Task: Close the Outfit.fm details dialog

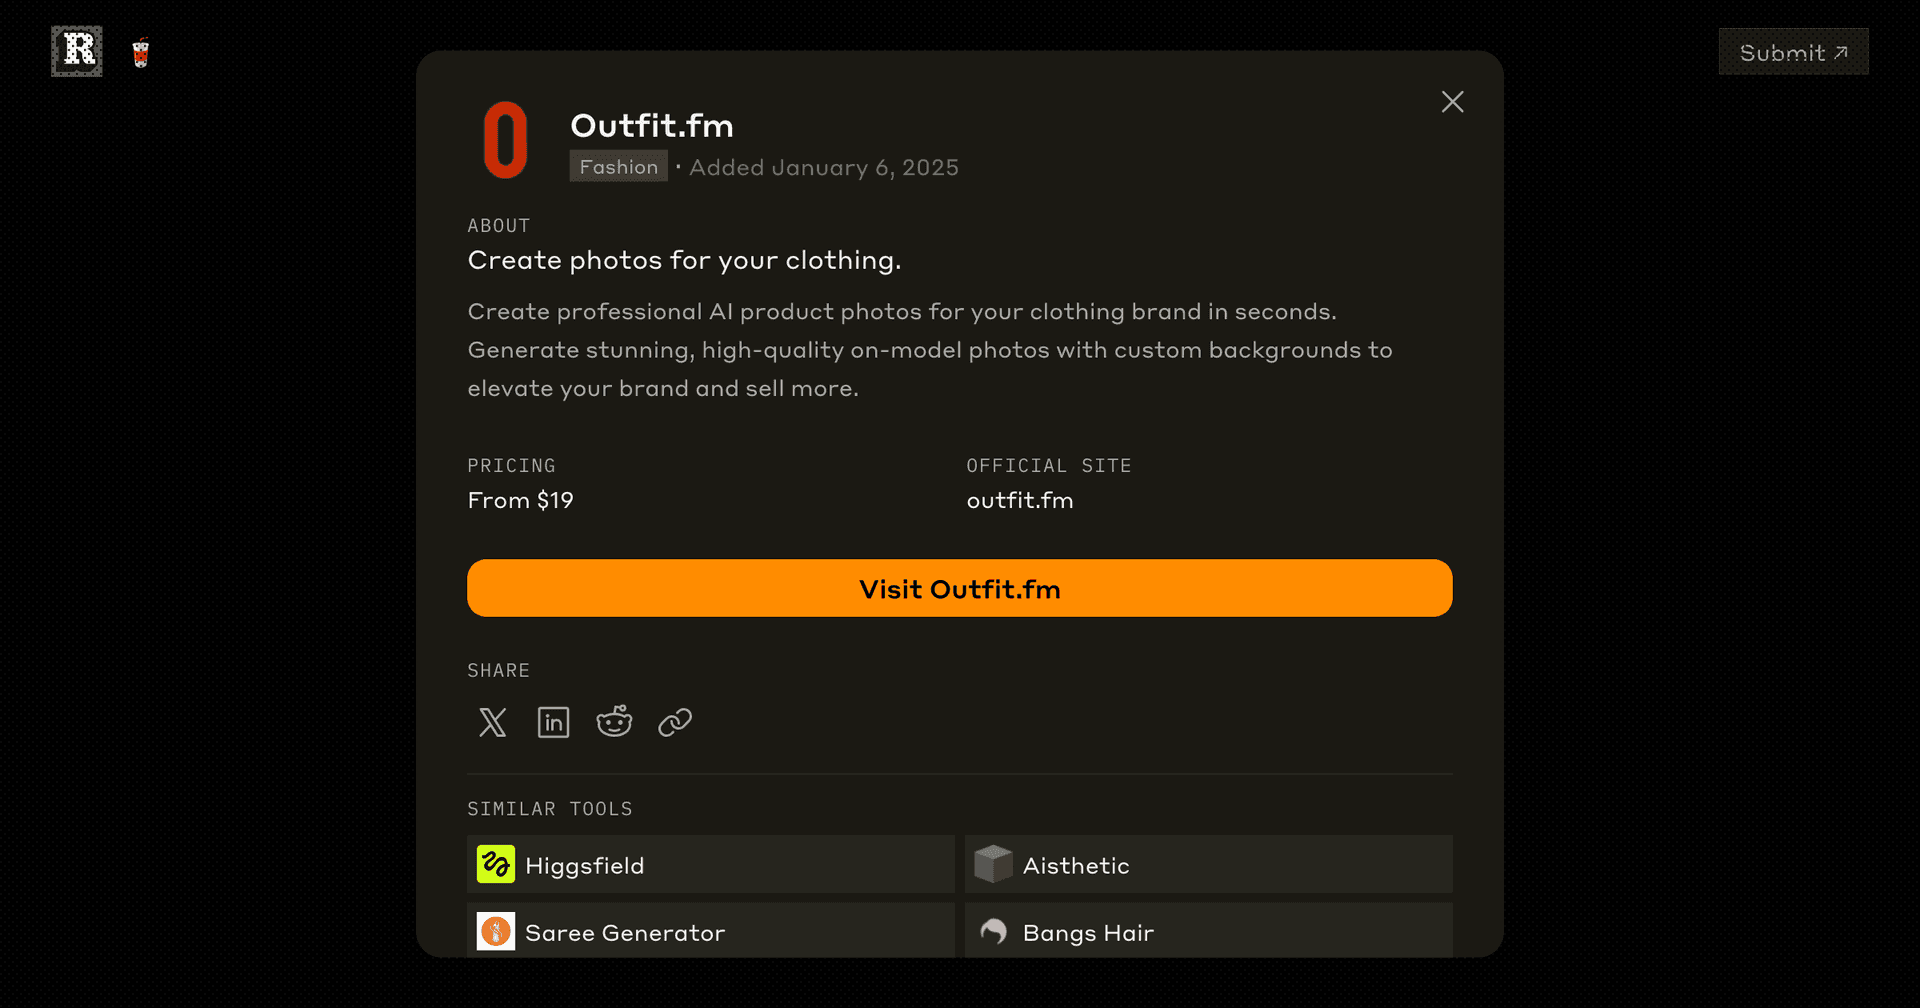Action: 1452,102
